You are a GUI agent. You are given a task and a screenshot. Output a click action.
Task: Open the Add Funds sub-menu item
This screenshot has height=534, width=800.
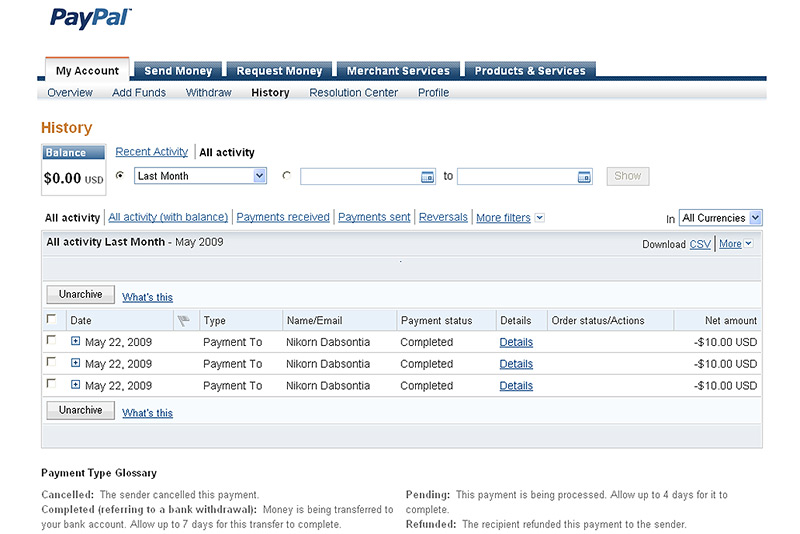[x=139, y=93]
